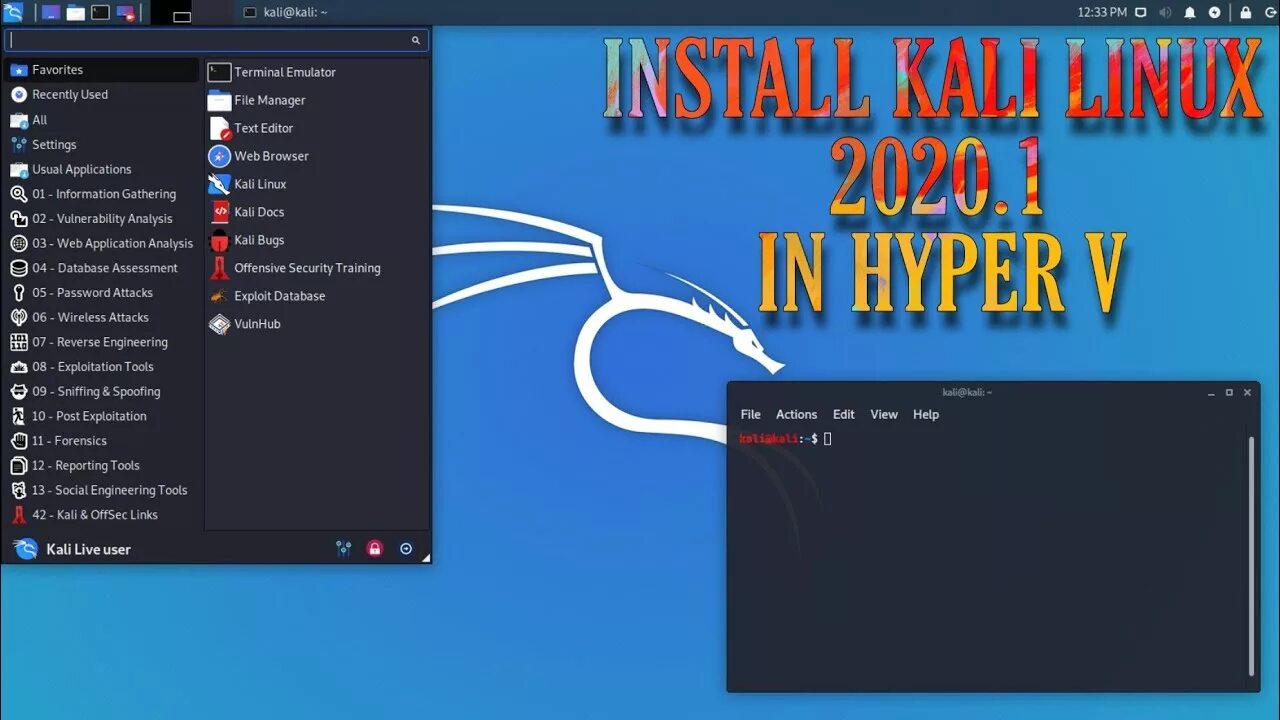Open the Offensive Security Training favorite

point(317,268)
